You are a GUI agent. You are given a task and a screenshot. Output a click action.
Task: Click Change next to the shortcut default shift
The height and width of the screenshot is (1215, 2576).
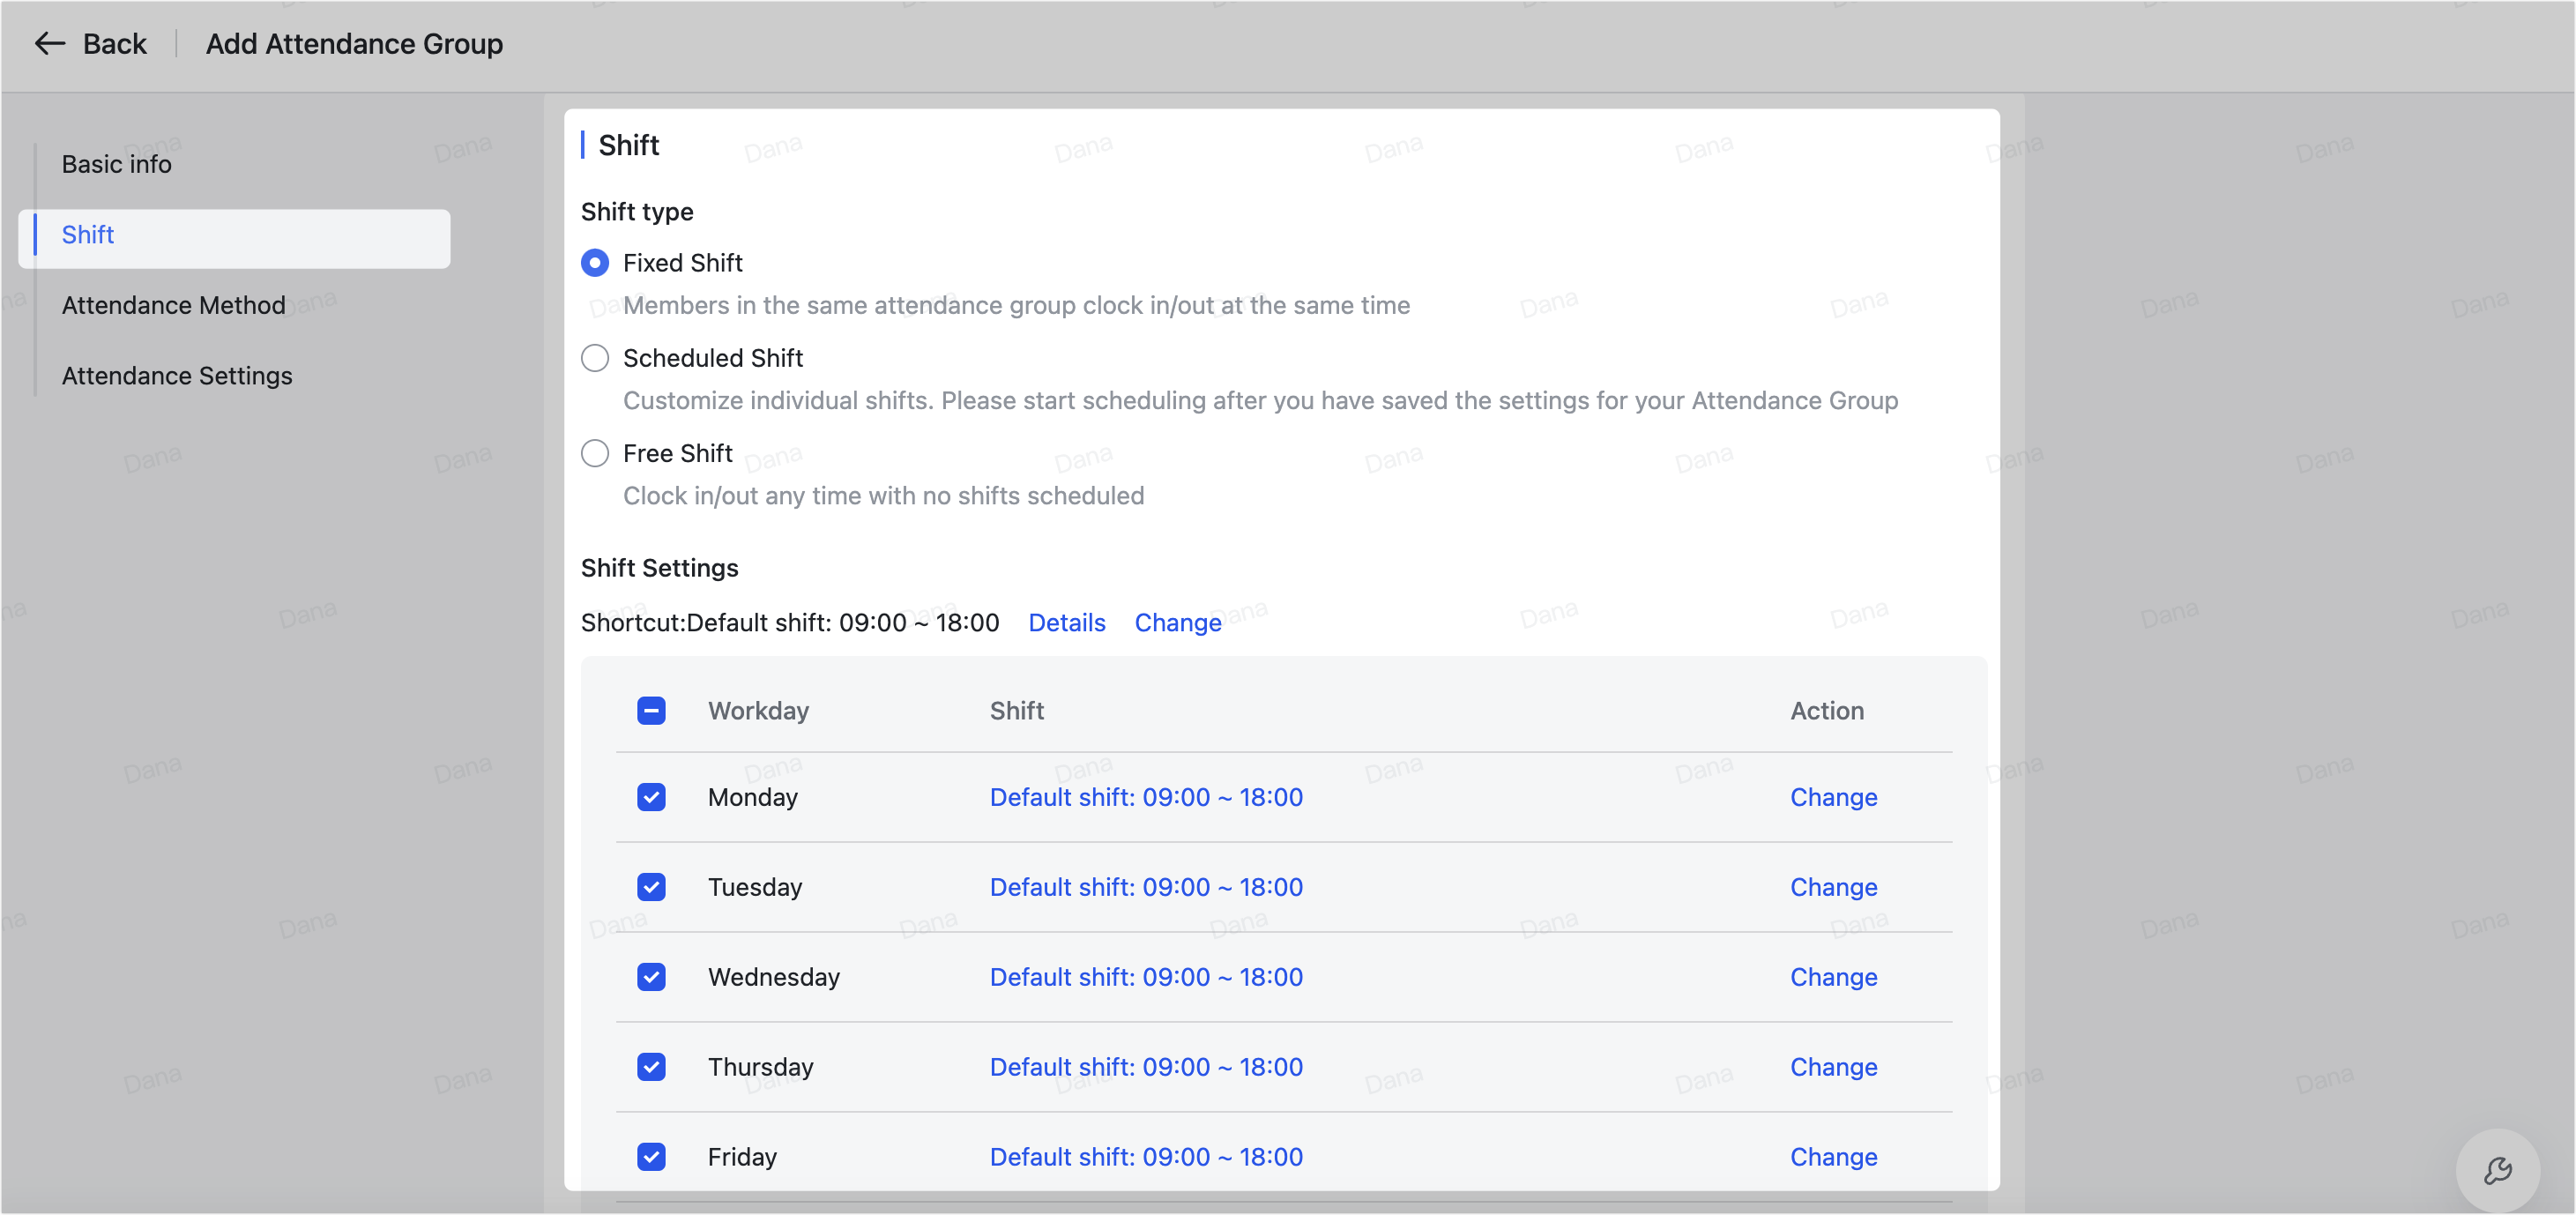1177,622
